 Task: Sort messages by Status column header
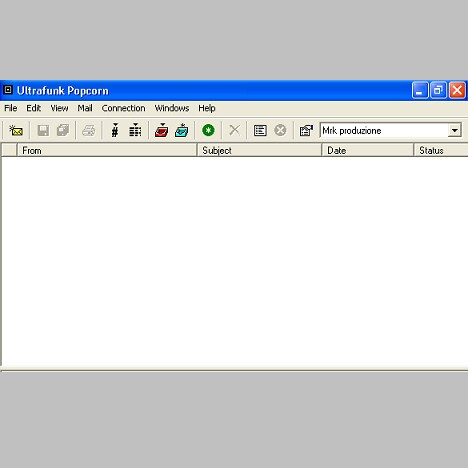441,150
